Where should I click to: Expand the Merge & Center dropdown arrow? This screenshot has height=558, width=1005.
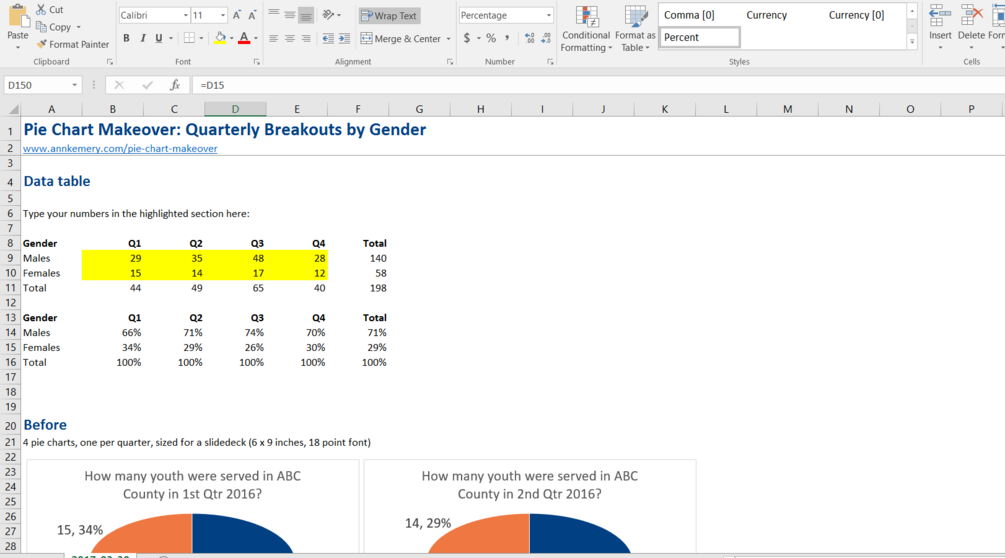click(449, 38)
